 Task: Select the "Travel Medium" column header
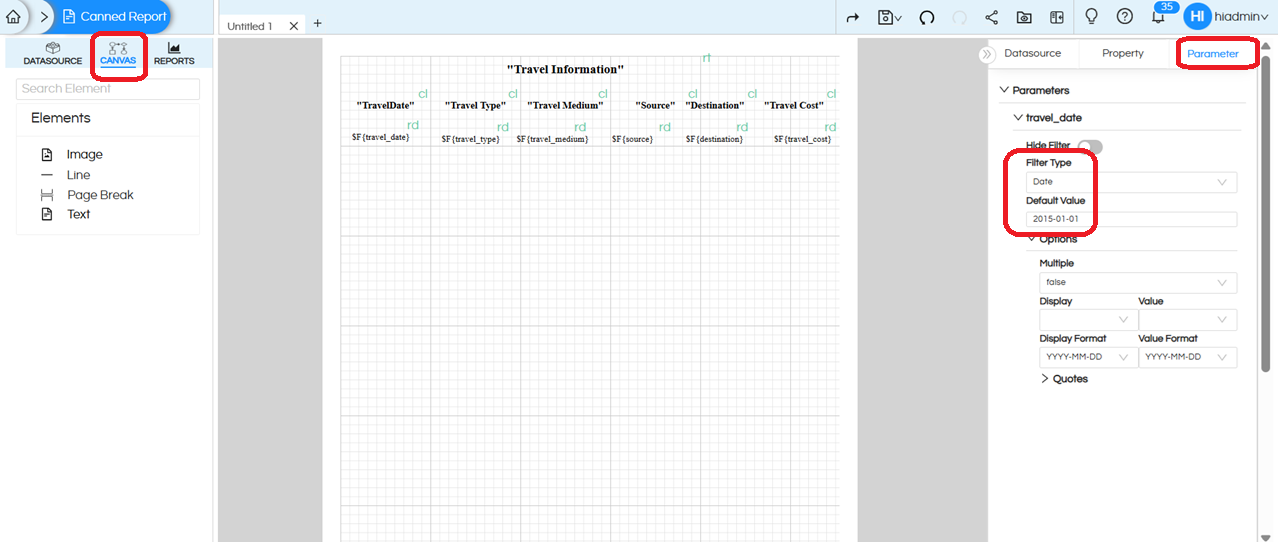click(x=565, y=105)
